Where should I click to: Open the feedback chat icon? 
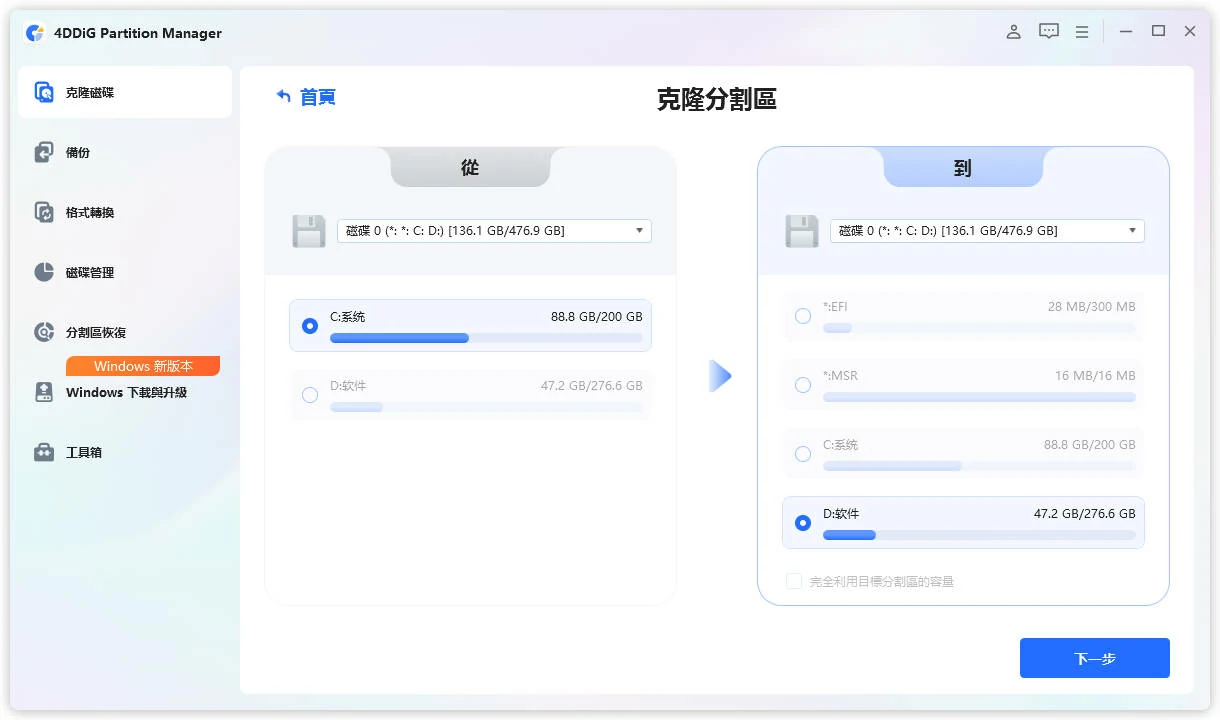tap(1048, 31)
